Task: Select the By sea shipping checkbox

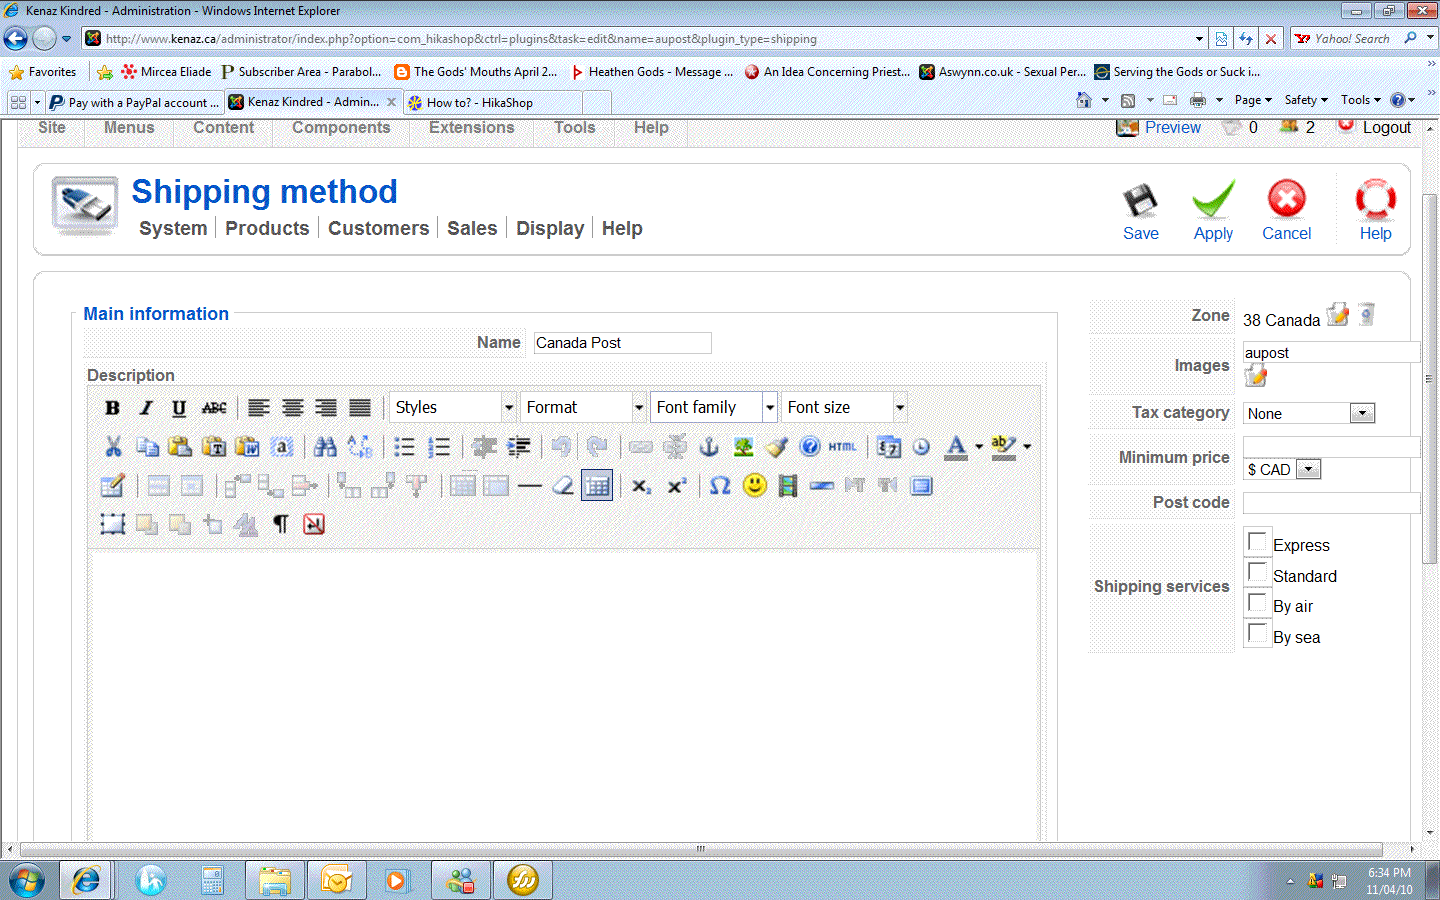Action: click(1257, 633)
